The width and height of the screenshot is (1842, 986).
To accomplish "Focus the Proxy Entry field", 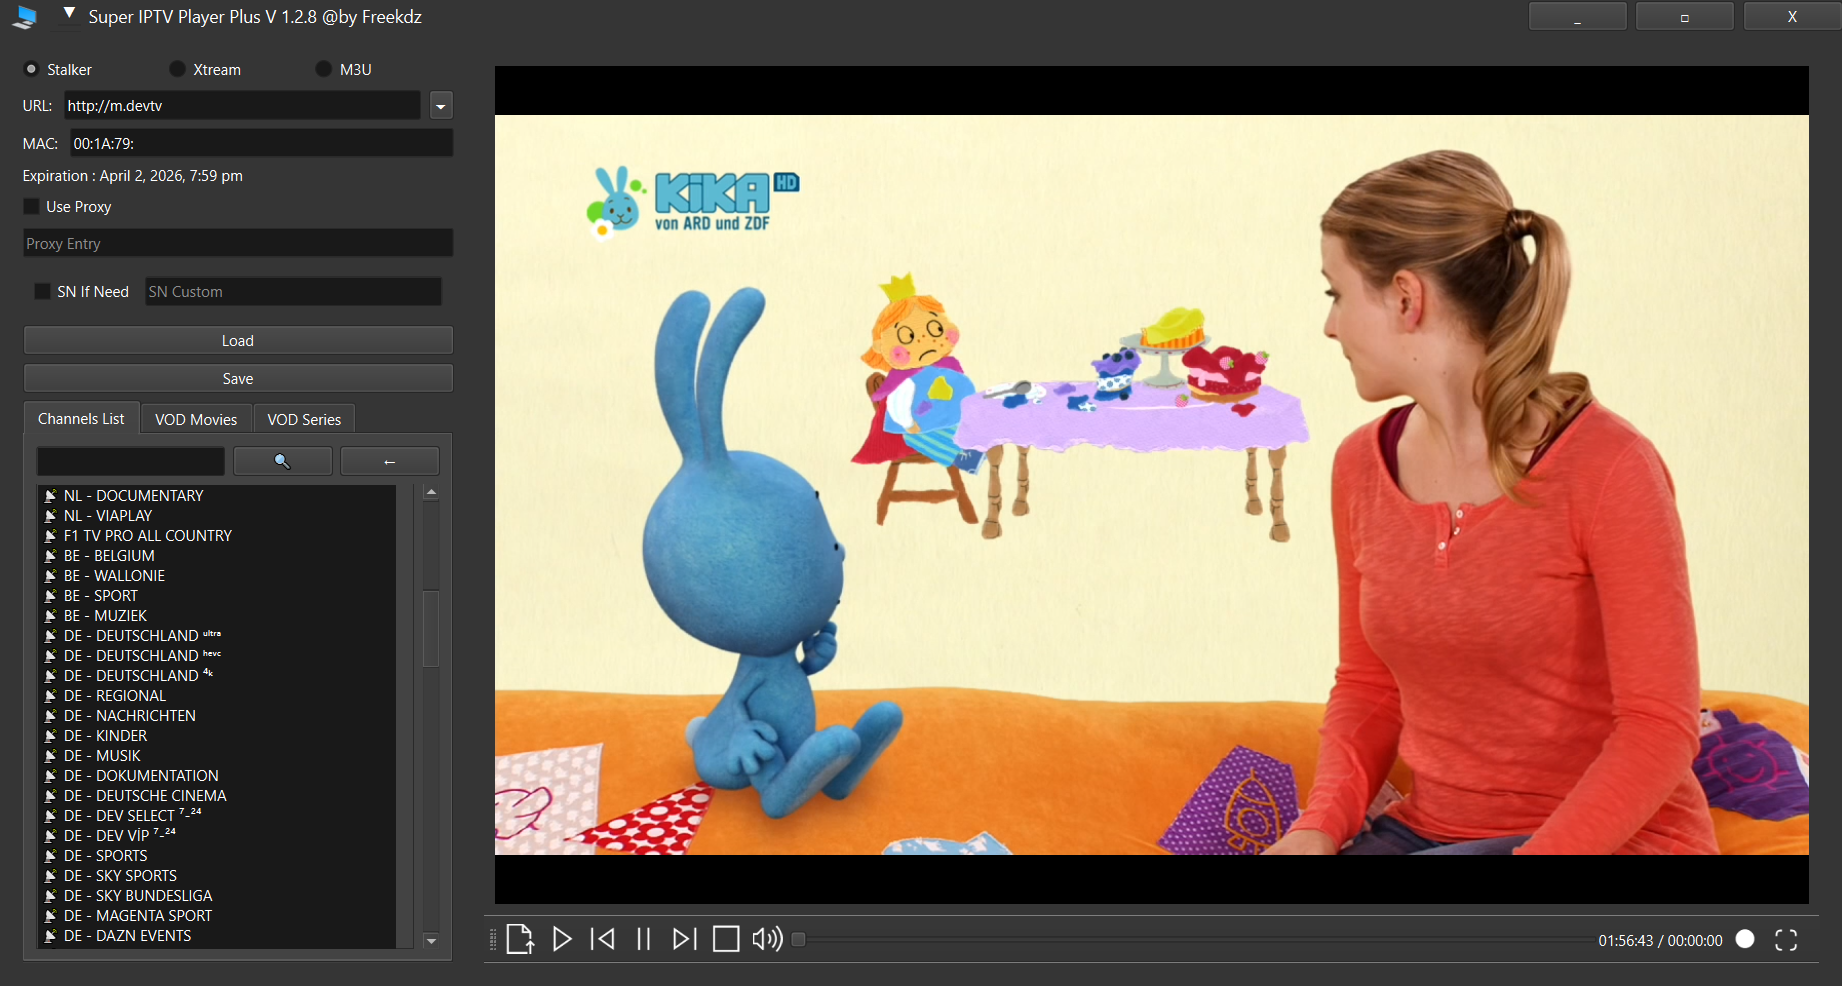I will click(x=238, y=243).
